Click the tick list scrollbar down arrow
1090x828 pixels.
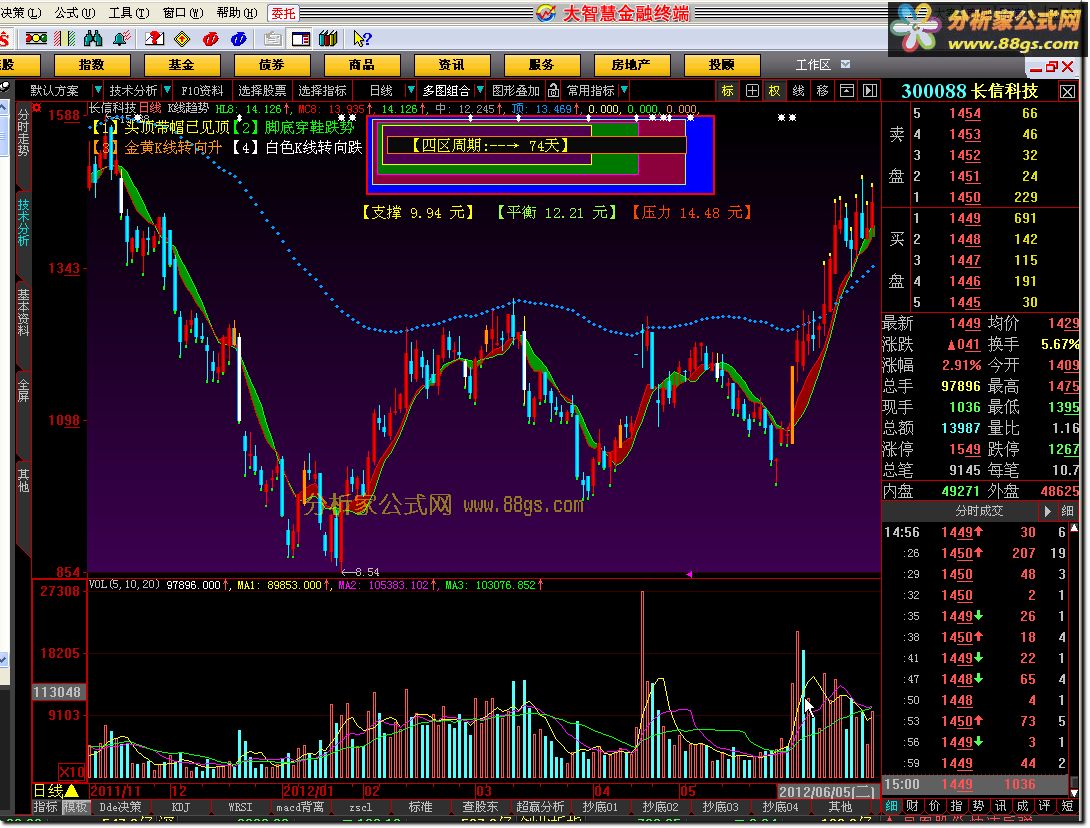click(x=1074, y=792)
